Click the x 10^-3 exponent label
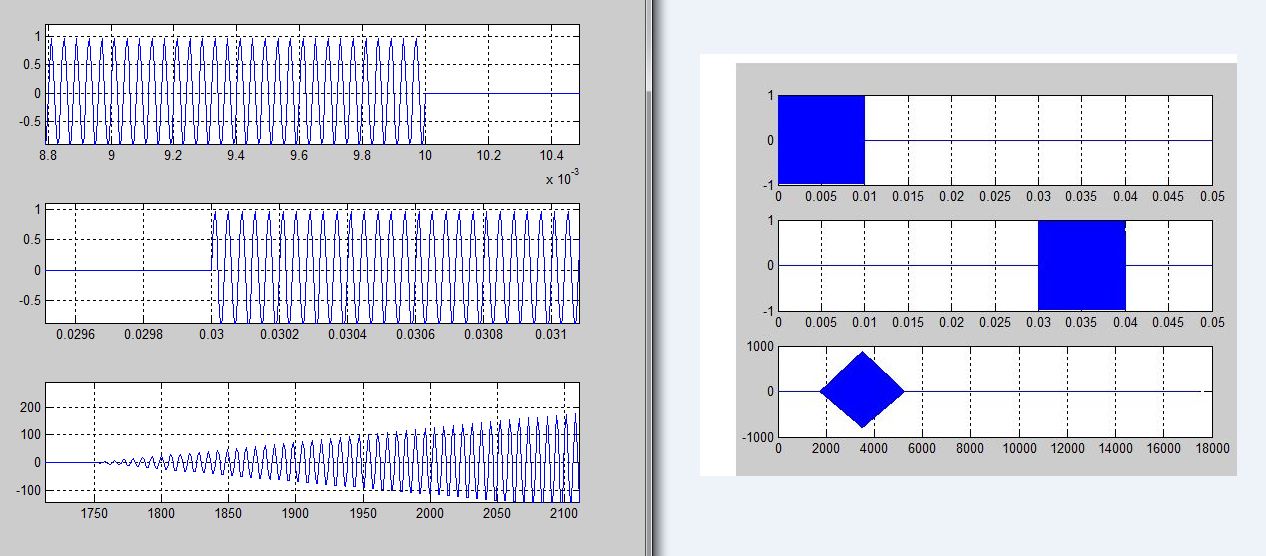 (563, 178)
